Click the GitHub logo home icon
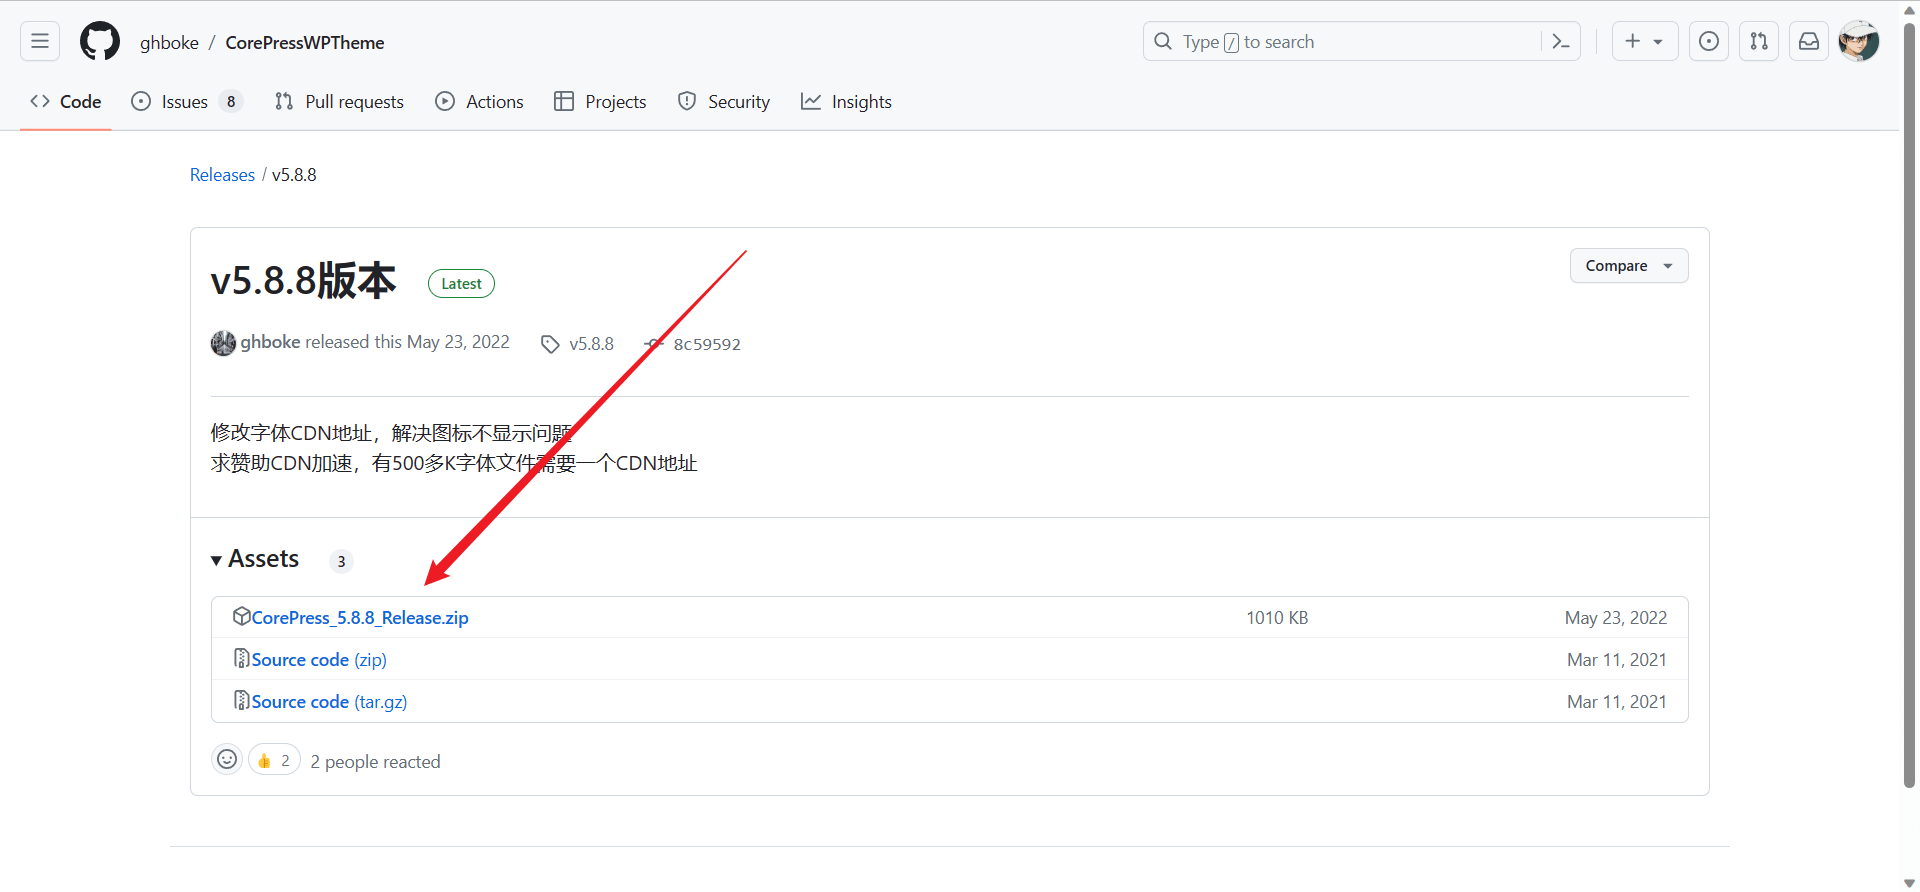1920x892 pixels. click(x=100, y=41)
